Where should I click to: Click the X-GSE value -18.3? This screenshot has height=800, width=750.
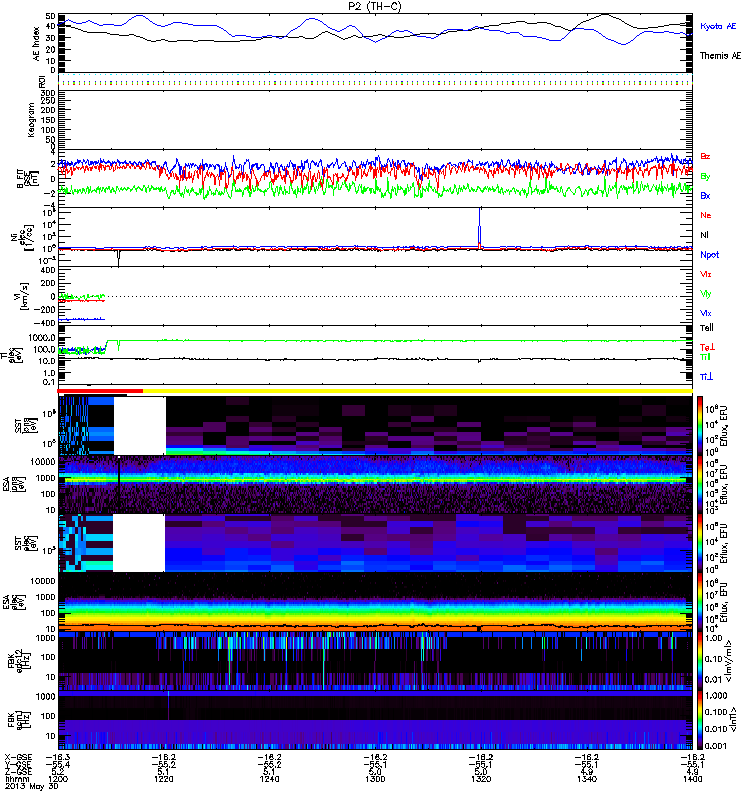[58, 758]
